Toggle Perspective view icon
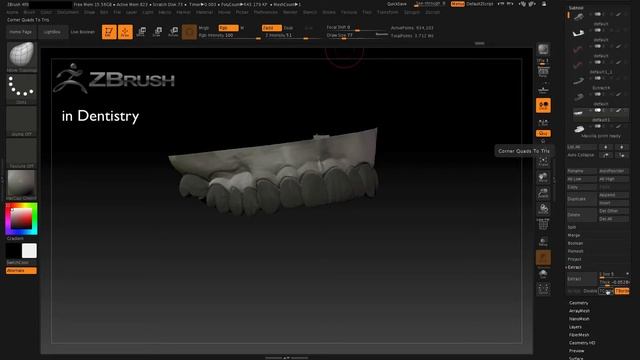This screenshot has width=640, height=360. [x=543, y=73]
